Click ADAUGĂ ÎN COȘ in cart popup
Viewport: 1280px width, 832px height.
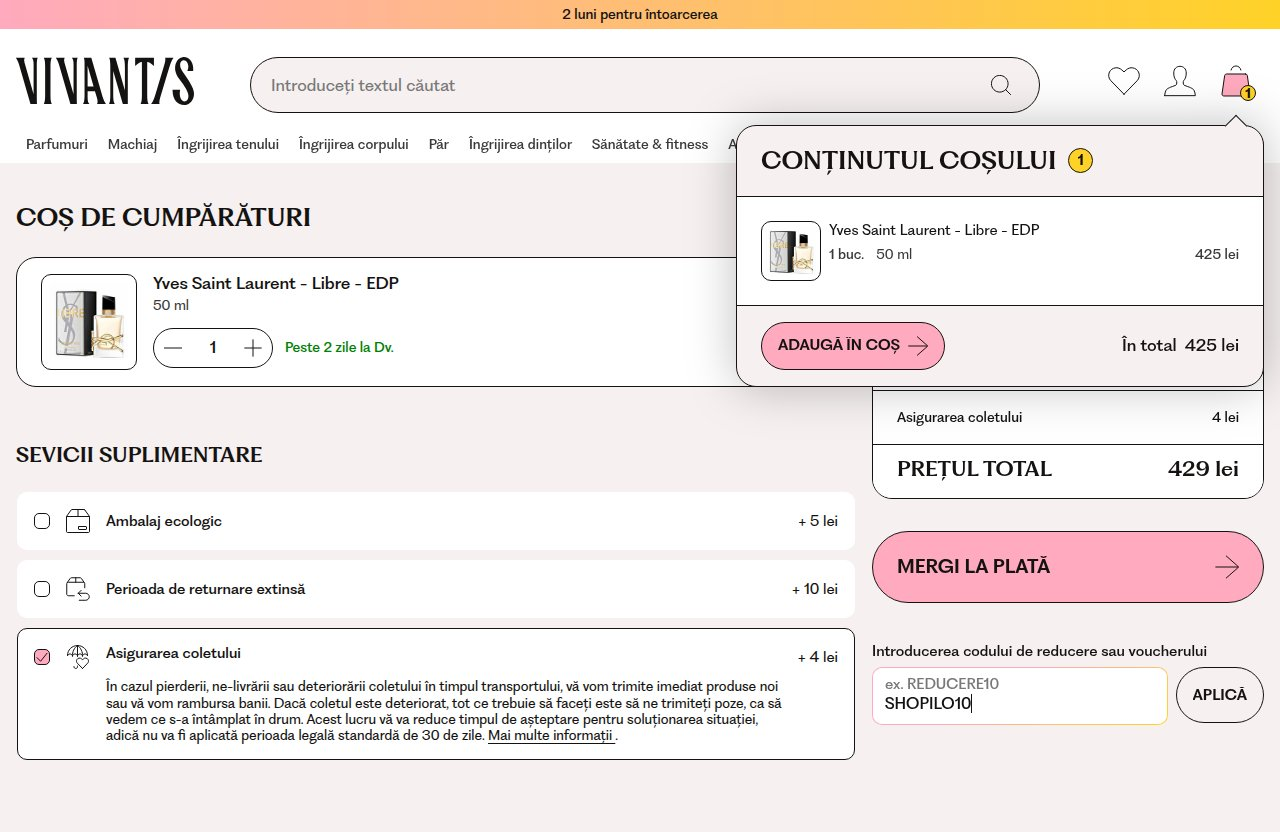pos(853,346)
